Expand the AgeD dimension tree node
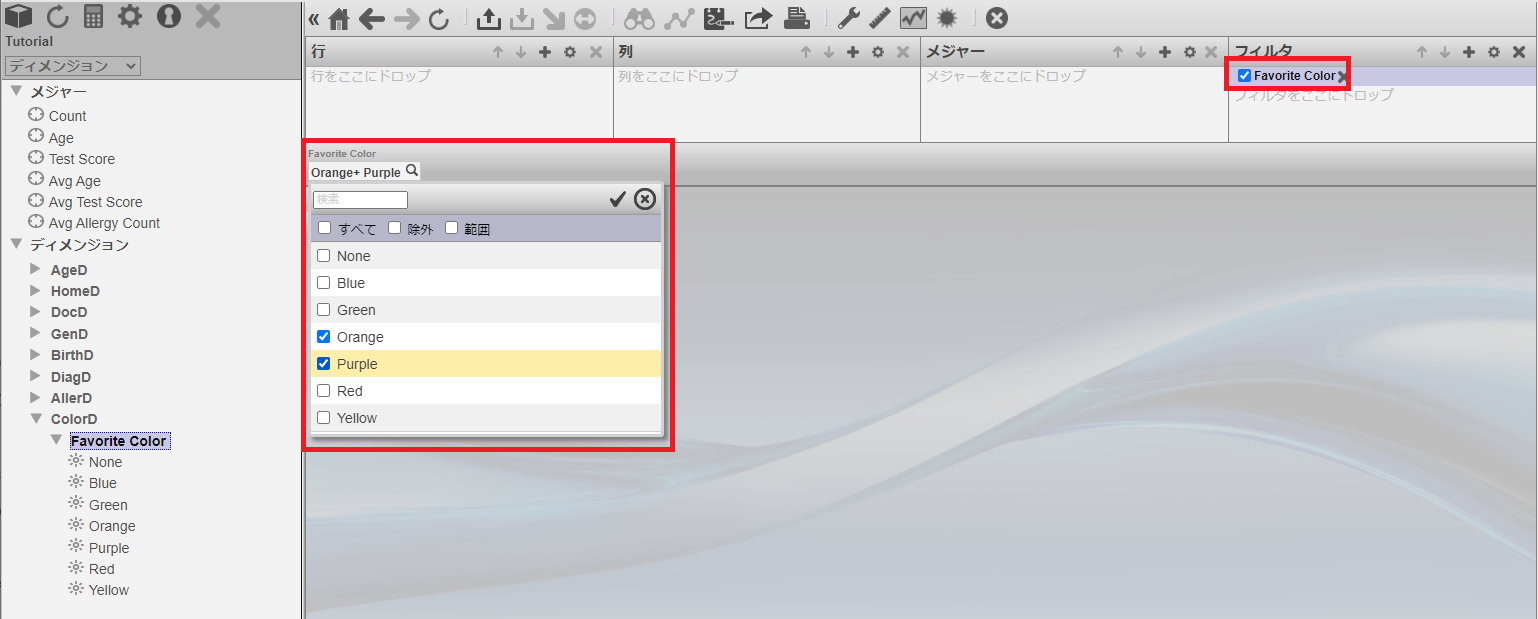1538x619 pixels. [x=36, y=270]
